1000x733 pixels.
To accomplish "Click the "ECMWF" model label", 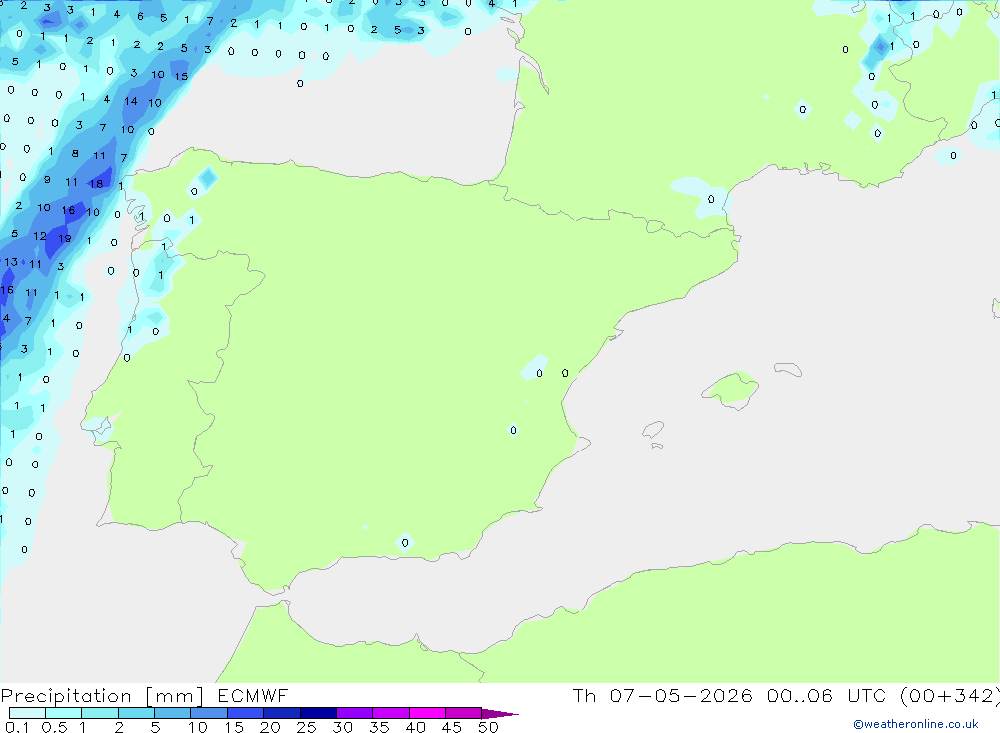I will [x=253, y=695].
